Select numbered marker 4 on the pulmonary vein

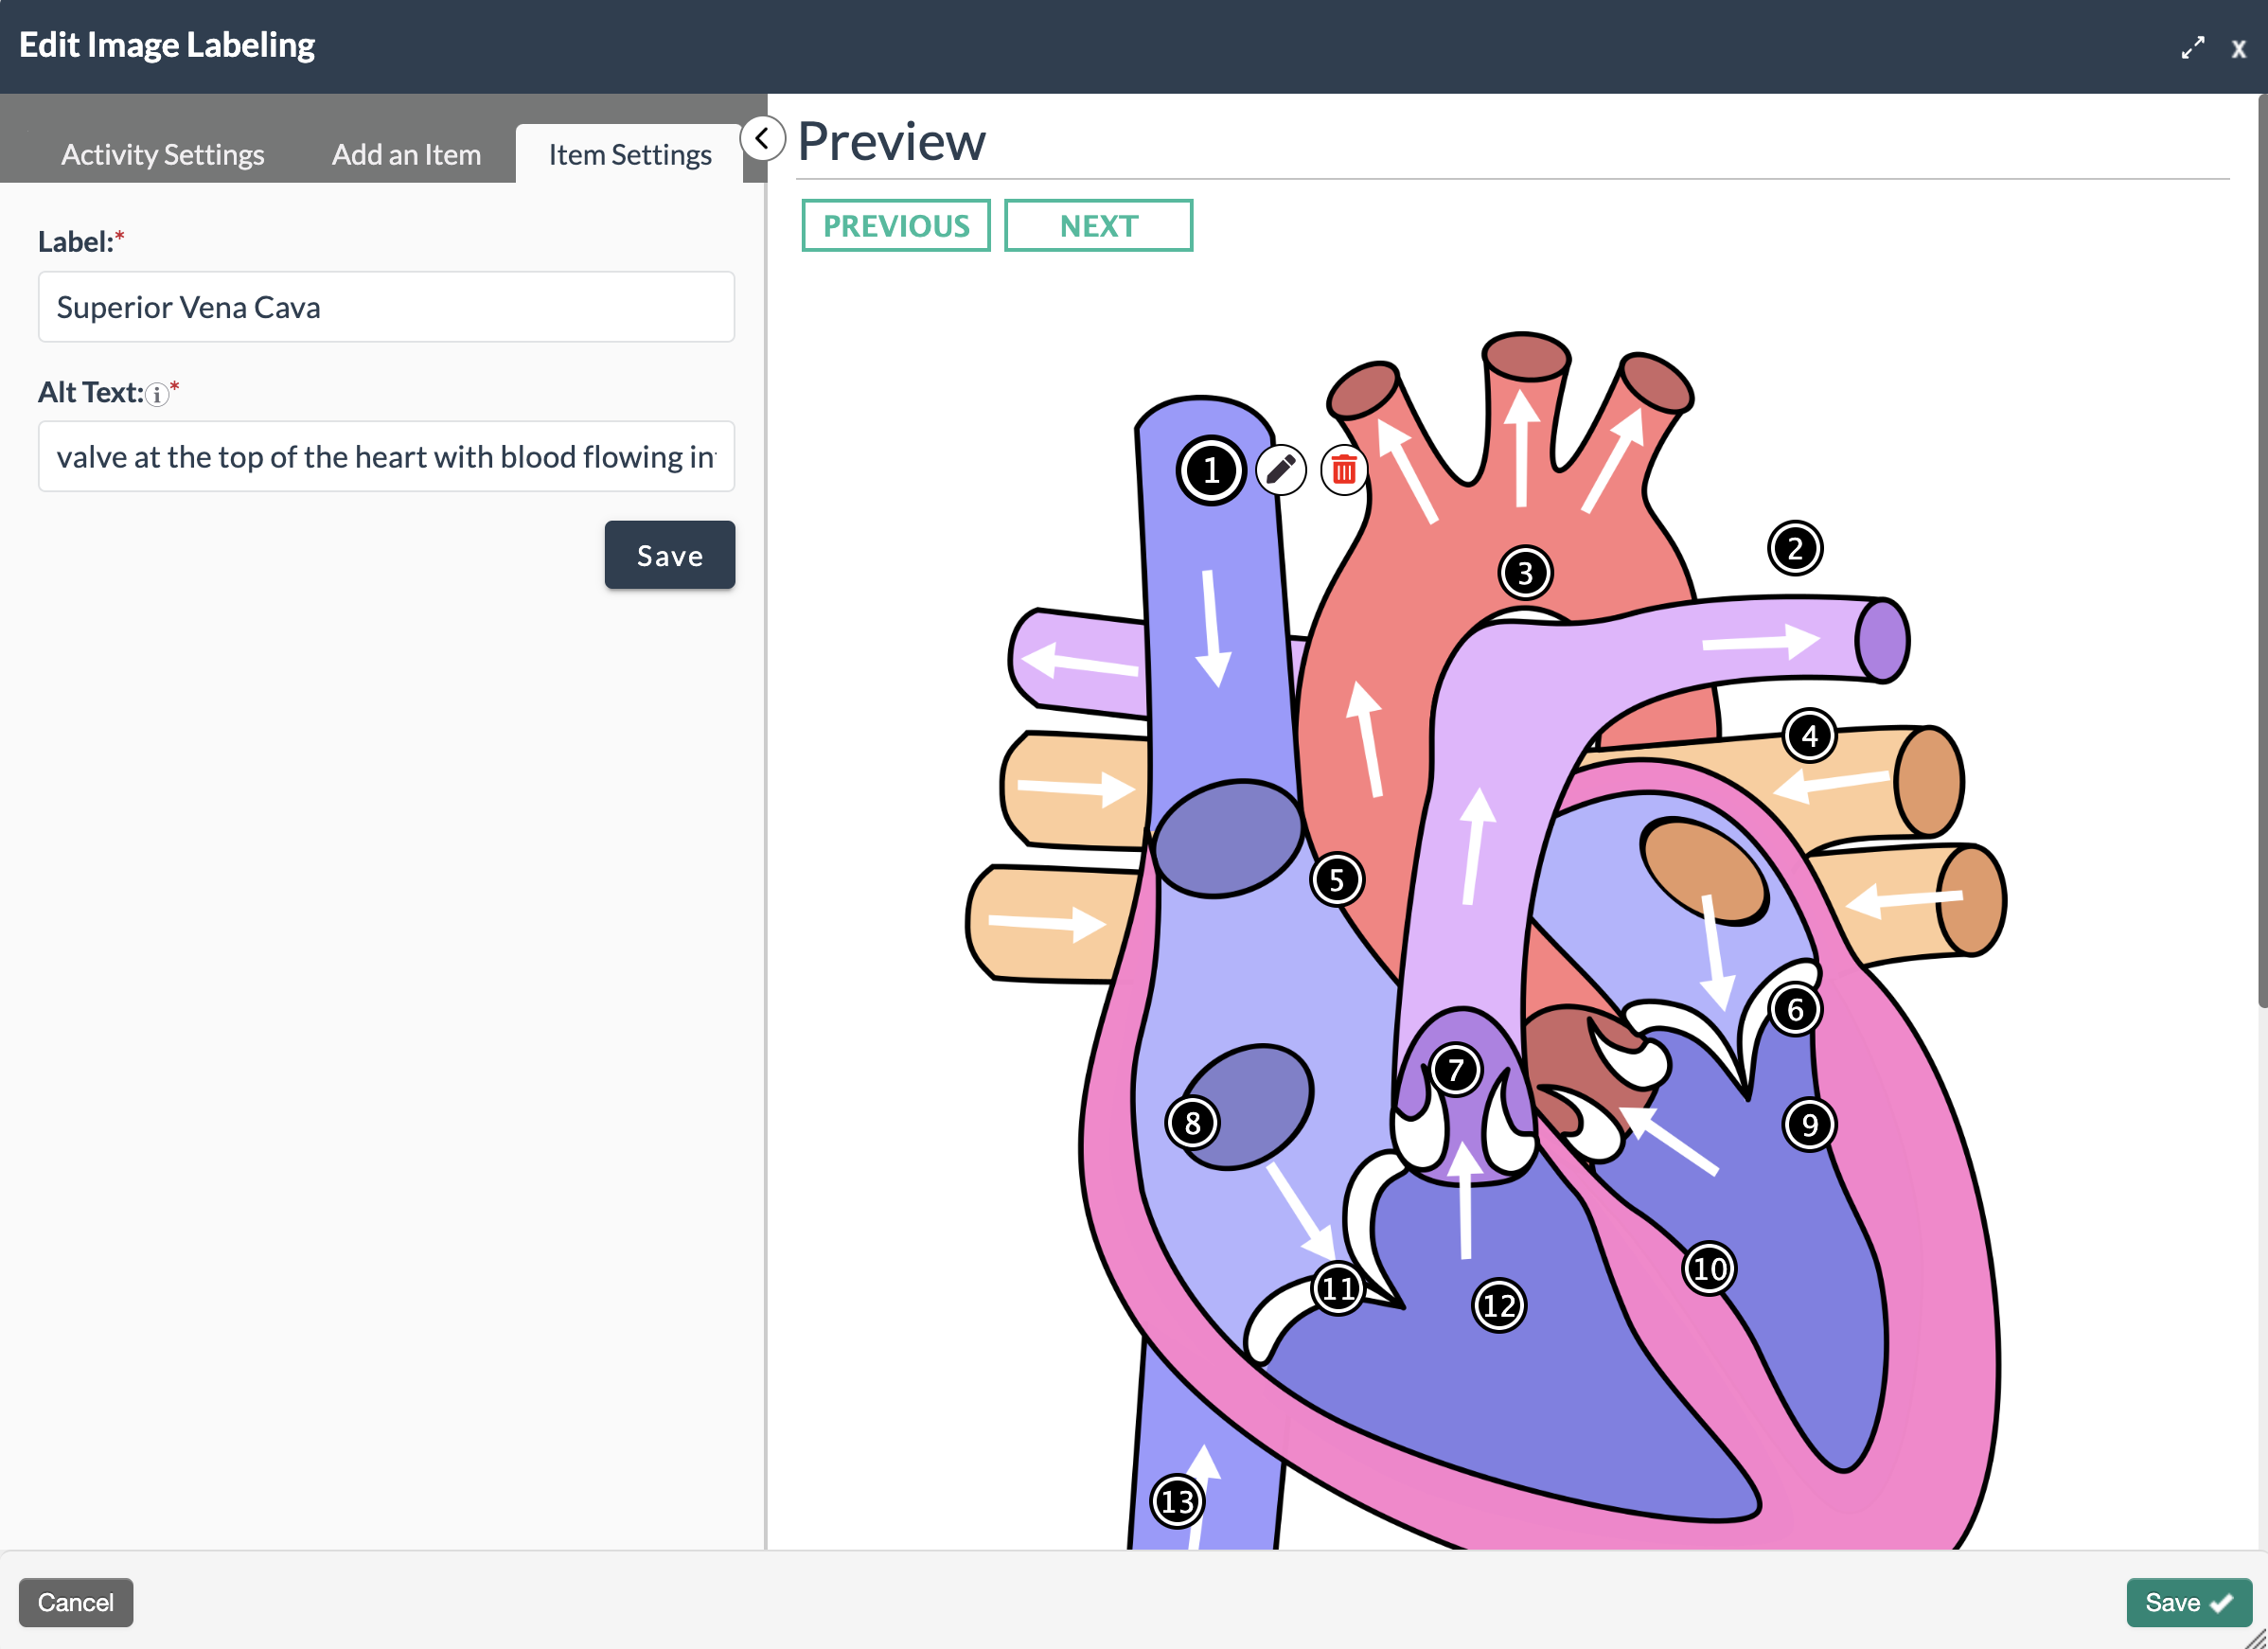click(x=1809, y=736)
